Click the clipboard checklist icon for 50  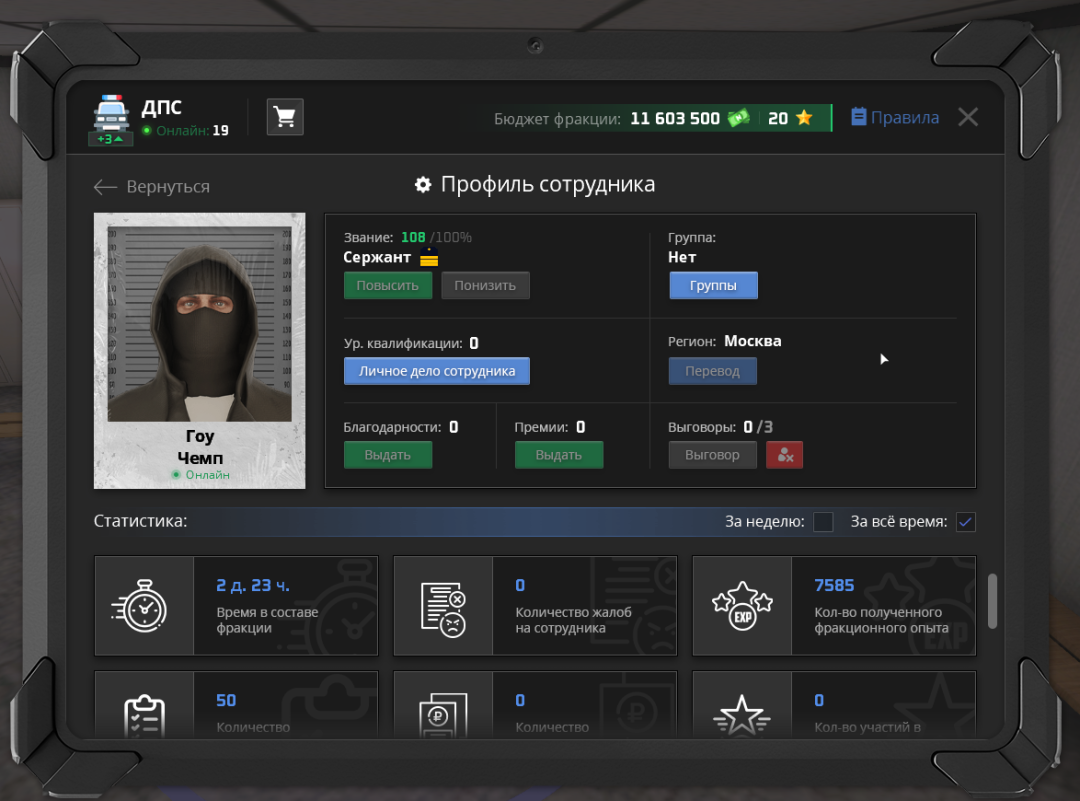[x=145, y=716]
